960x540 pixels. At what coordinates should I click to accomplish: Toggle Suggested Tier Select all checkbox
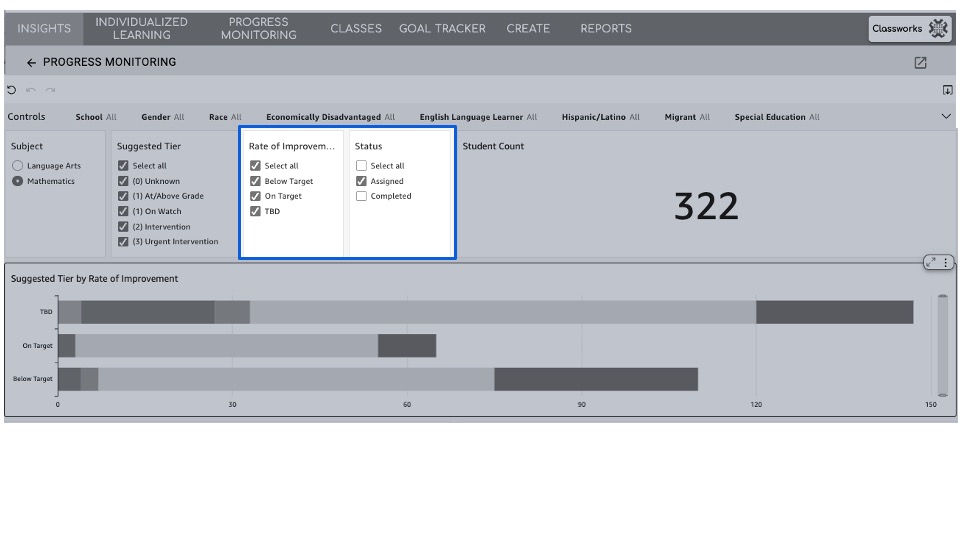[x=123, y=165]
